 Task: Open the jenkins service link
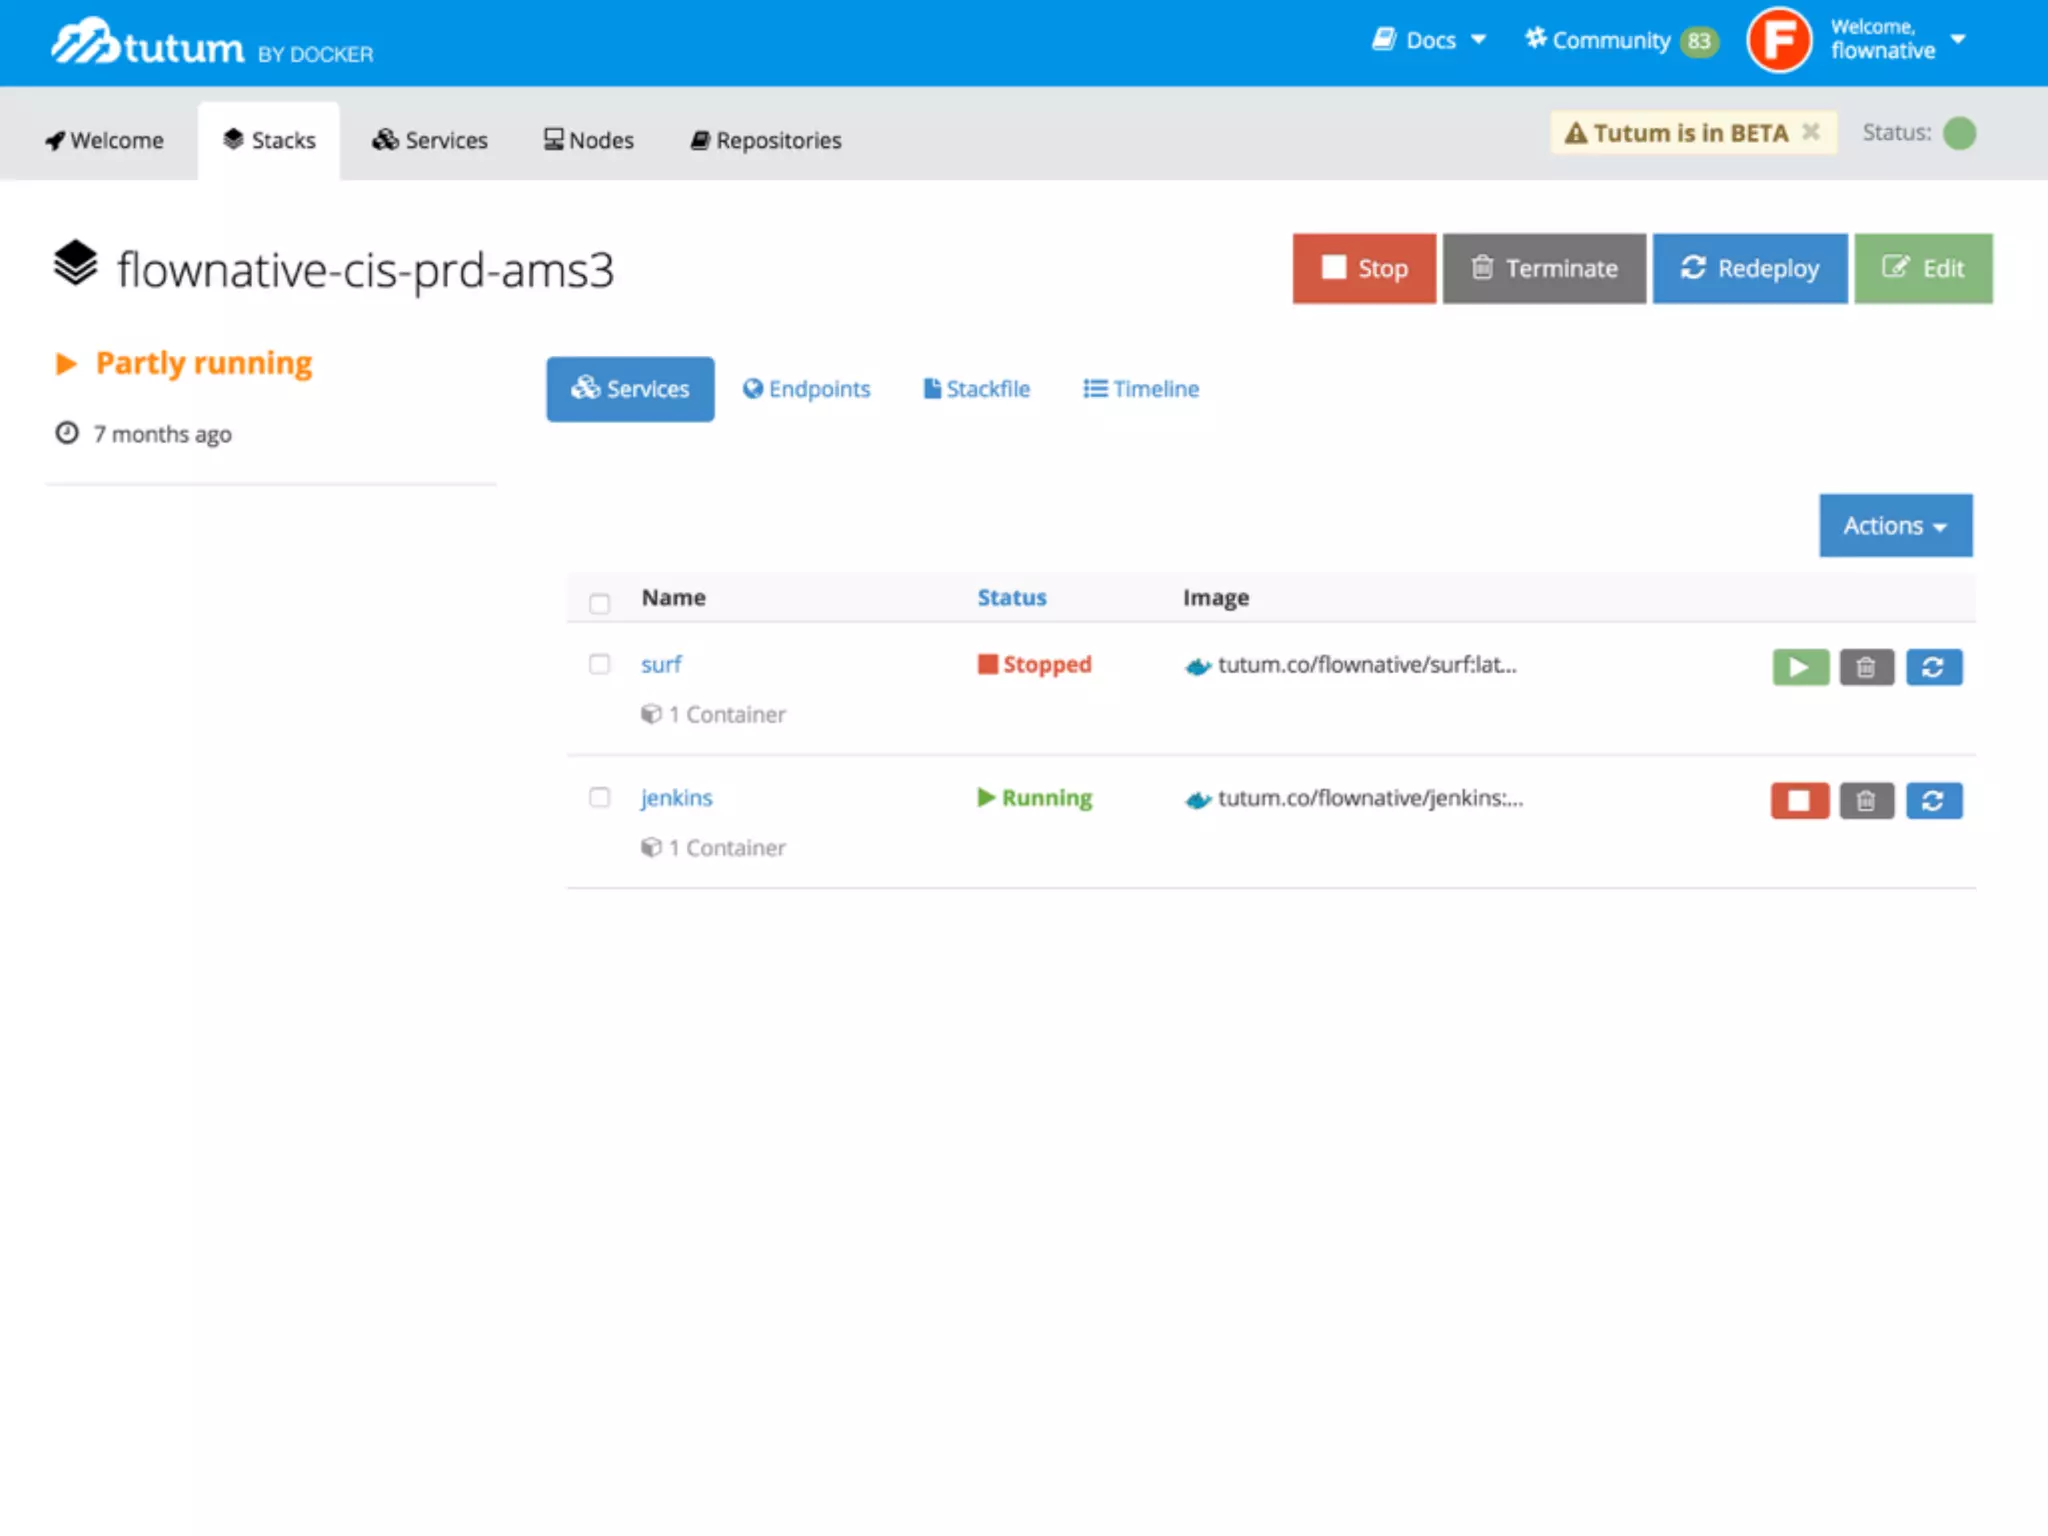676,798
